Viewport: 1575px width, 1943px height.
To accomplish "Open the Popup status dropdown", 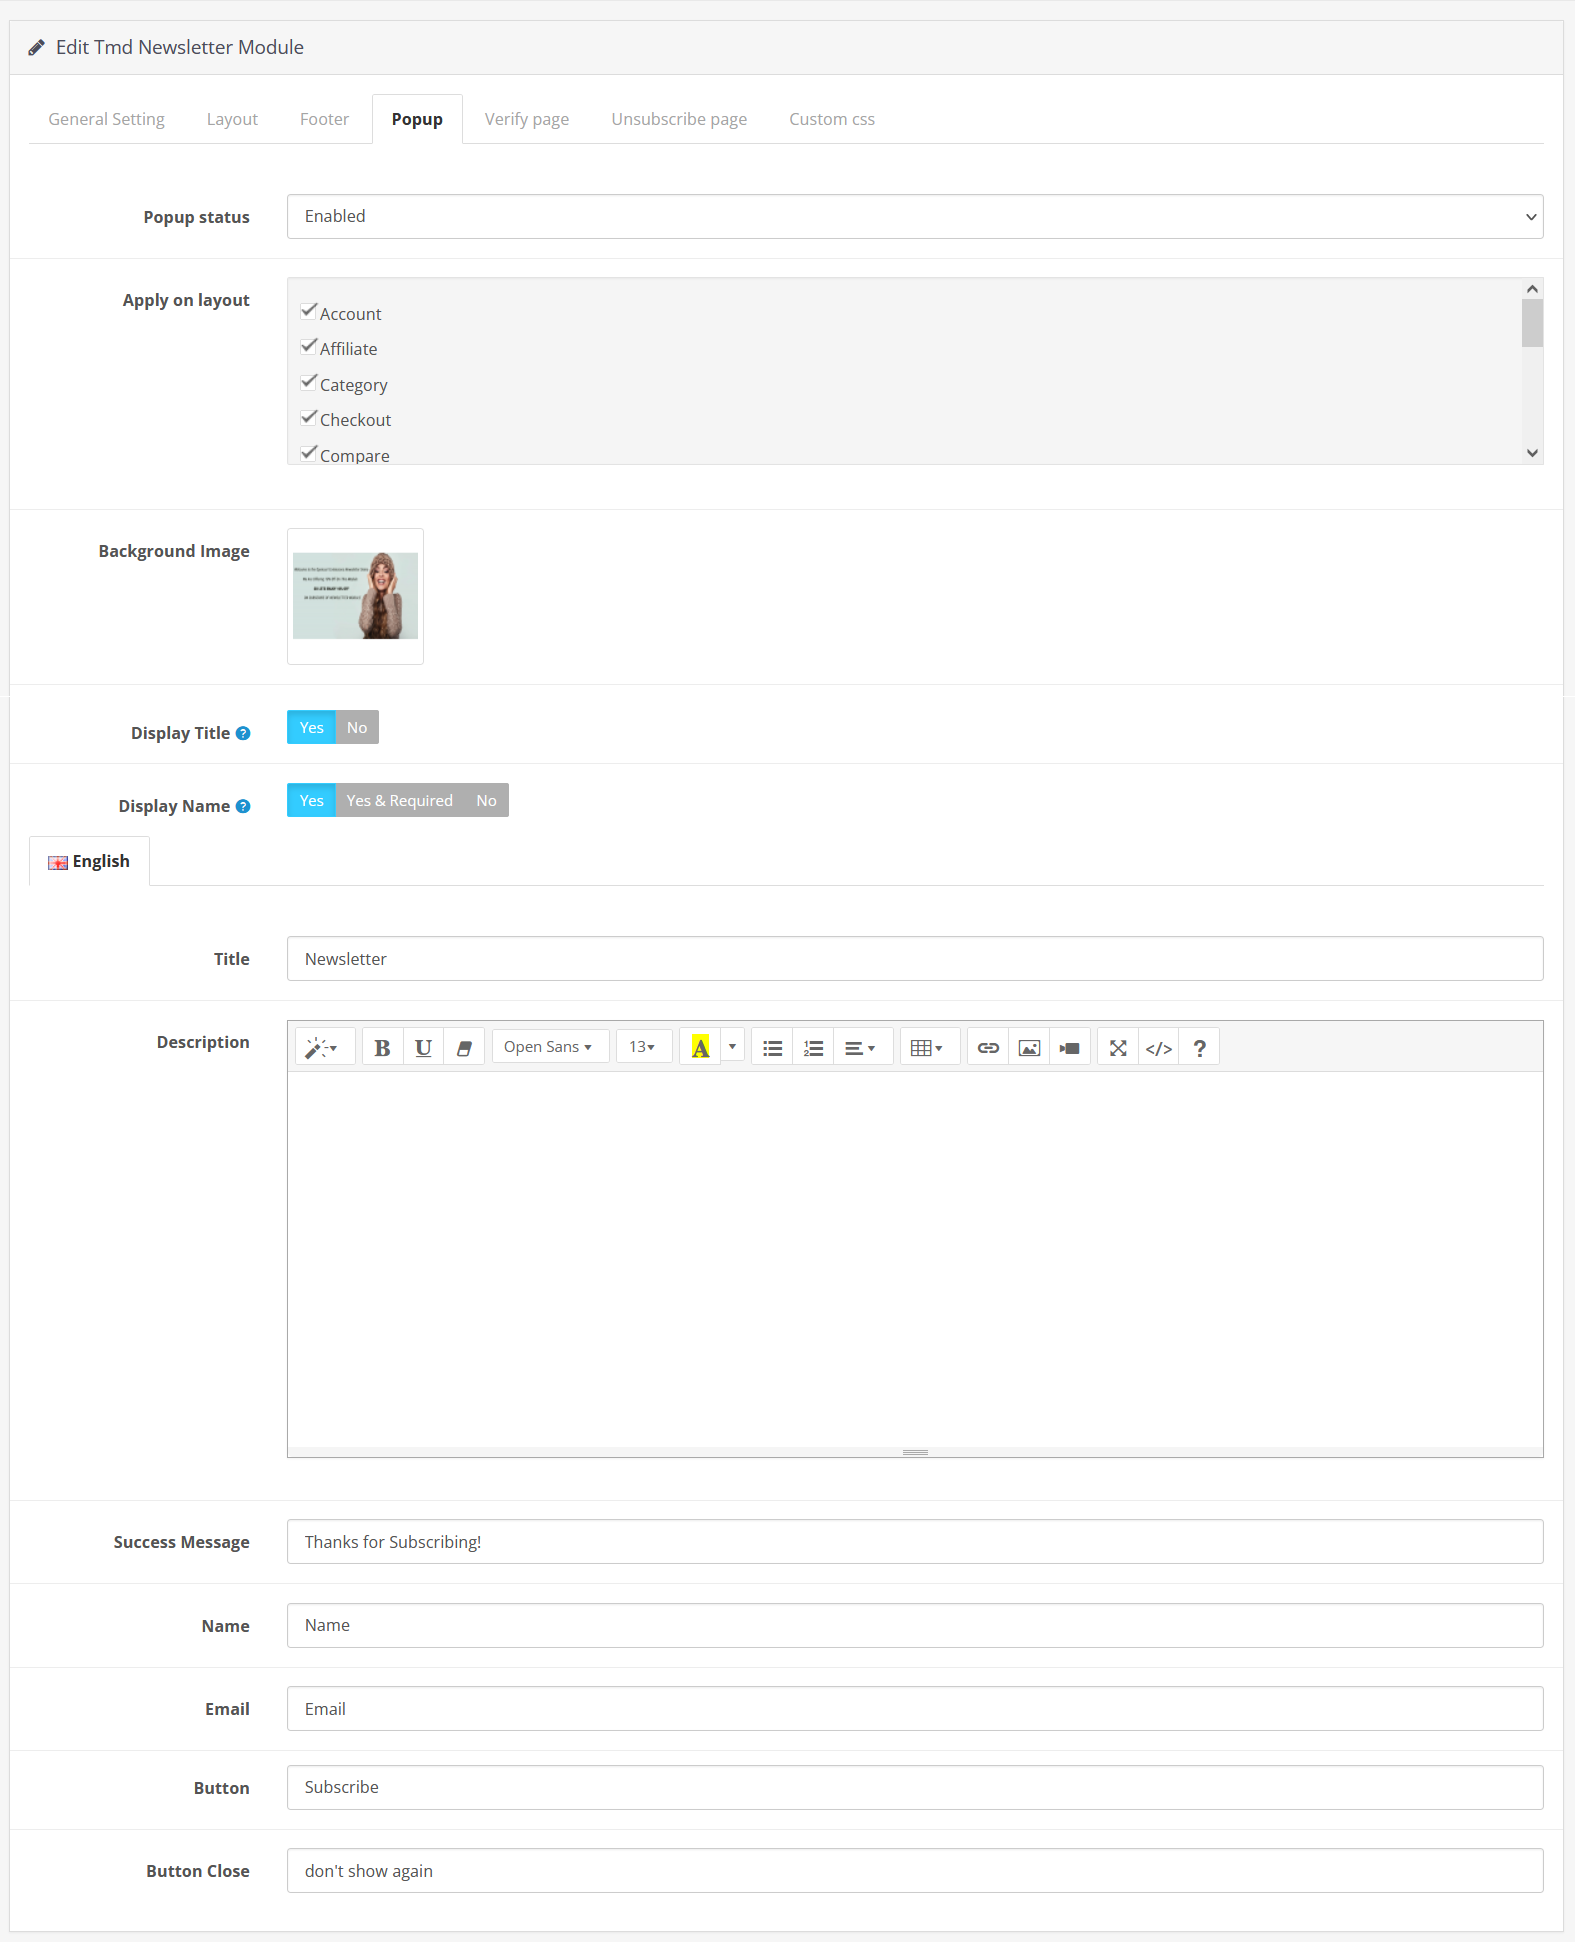I will point(914,216).
